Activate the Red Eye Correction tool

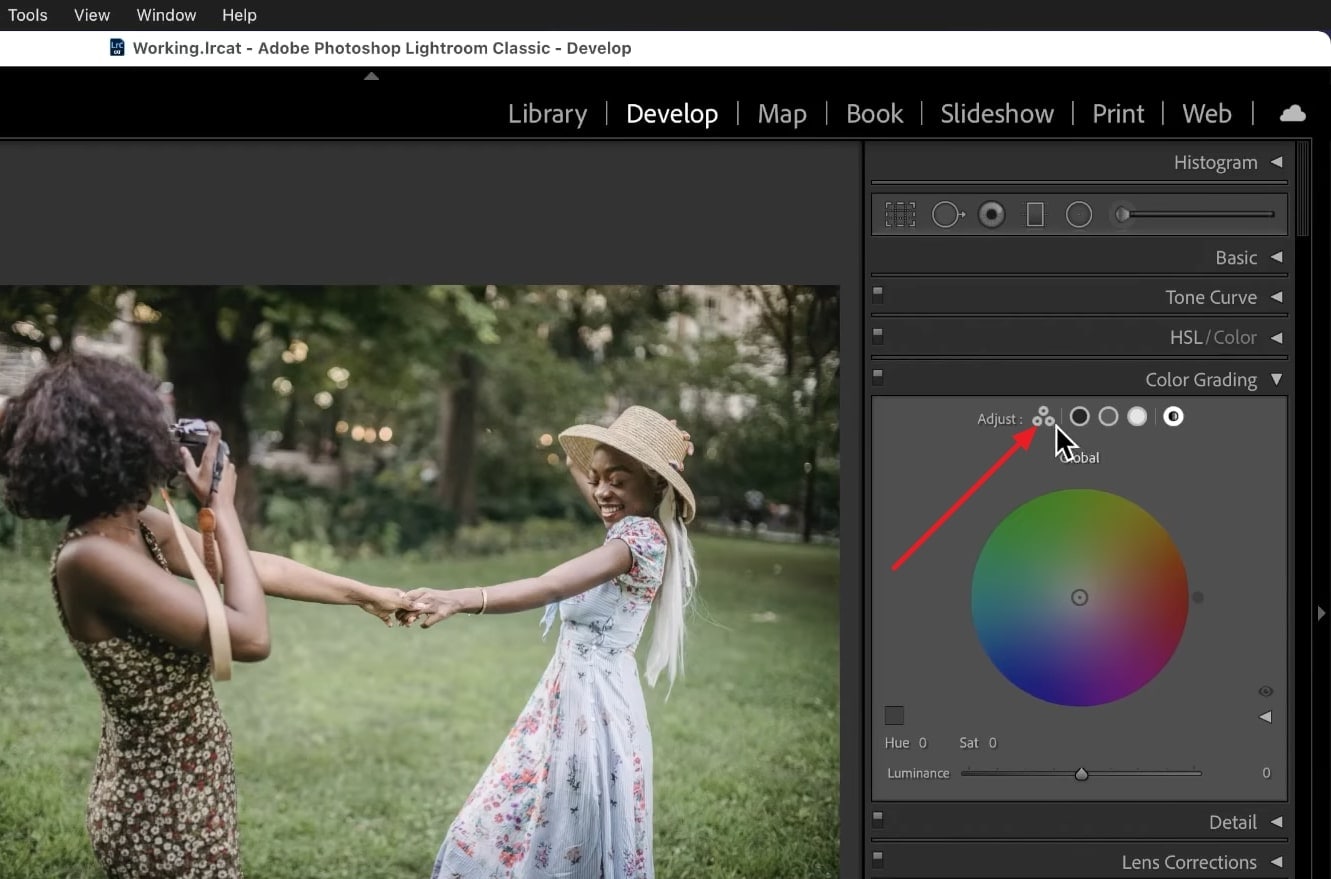coord(991,215)
